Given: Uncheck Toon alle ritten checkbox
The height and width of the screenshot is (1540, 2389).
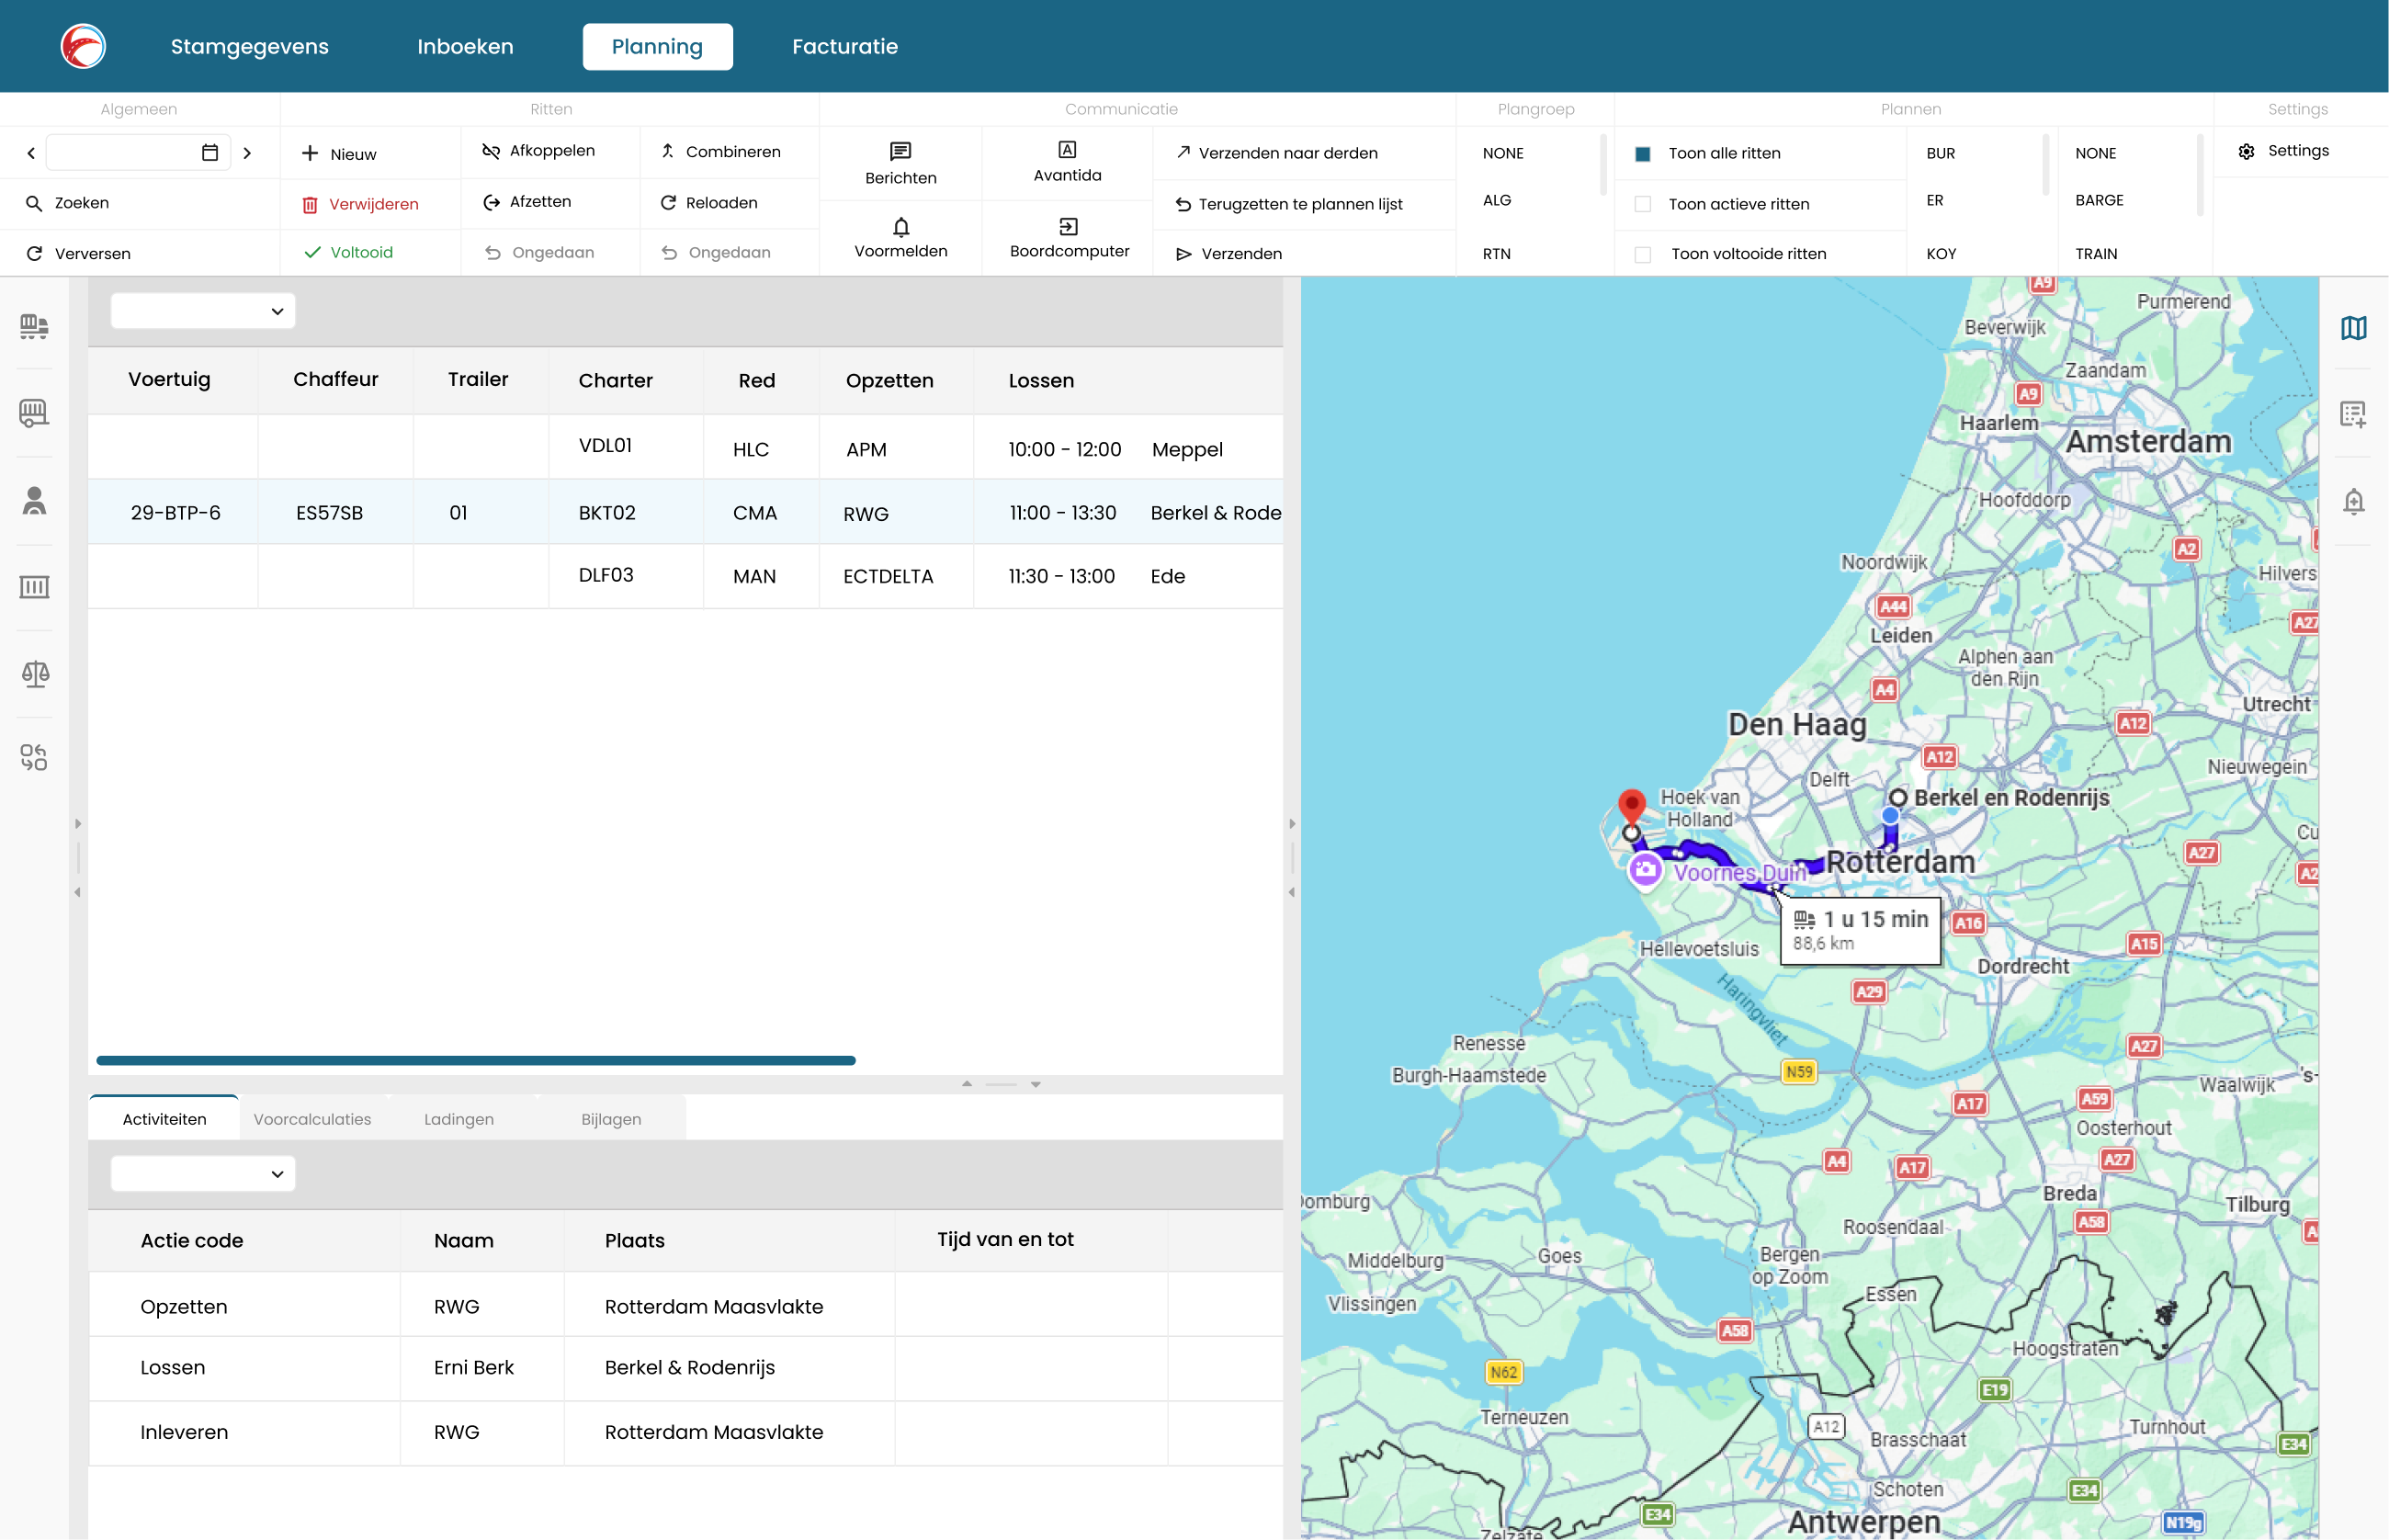Looking at the screenshot, I should coord(1642,154).
